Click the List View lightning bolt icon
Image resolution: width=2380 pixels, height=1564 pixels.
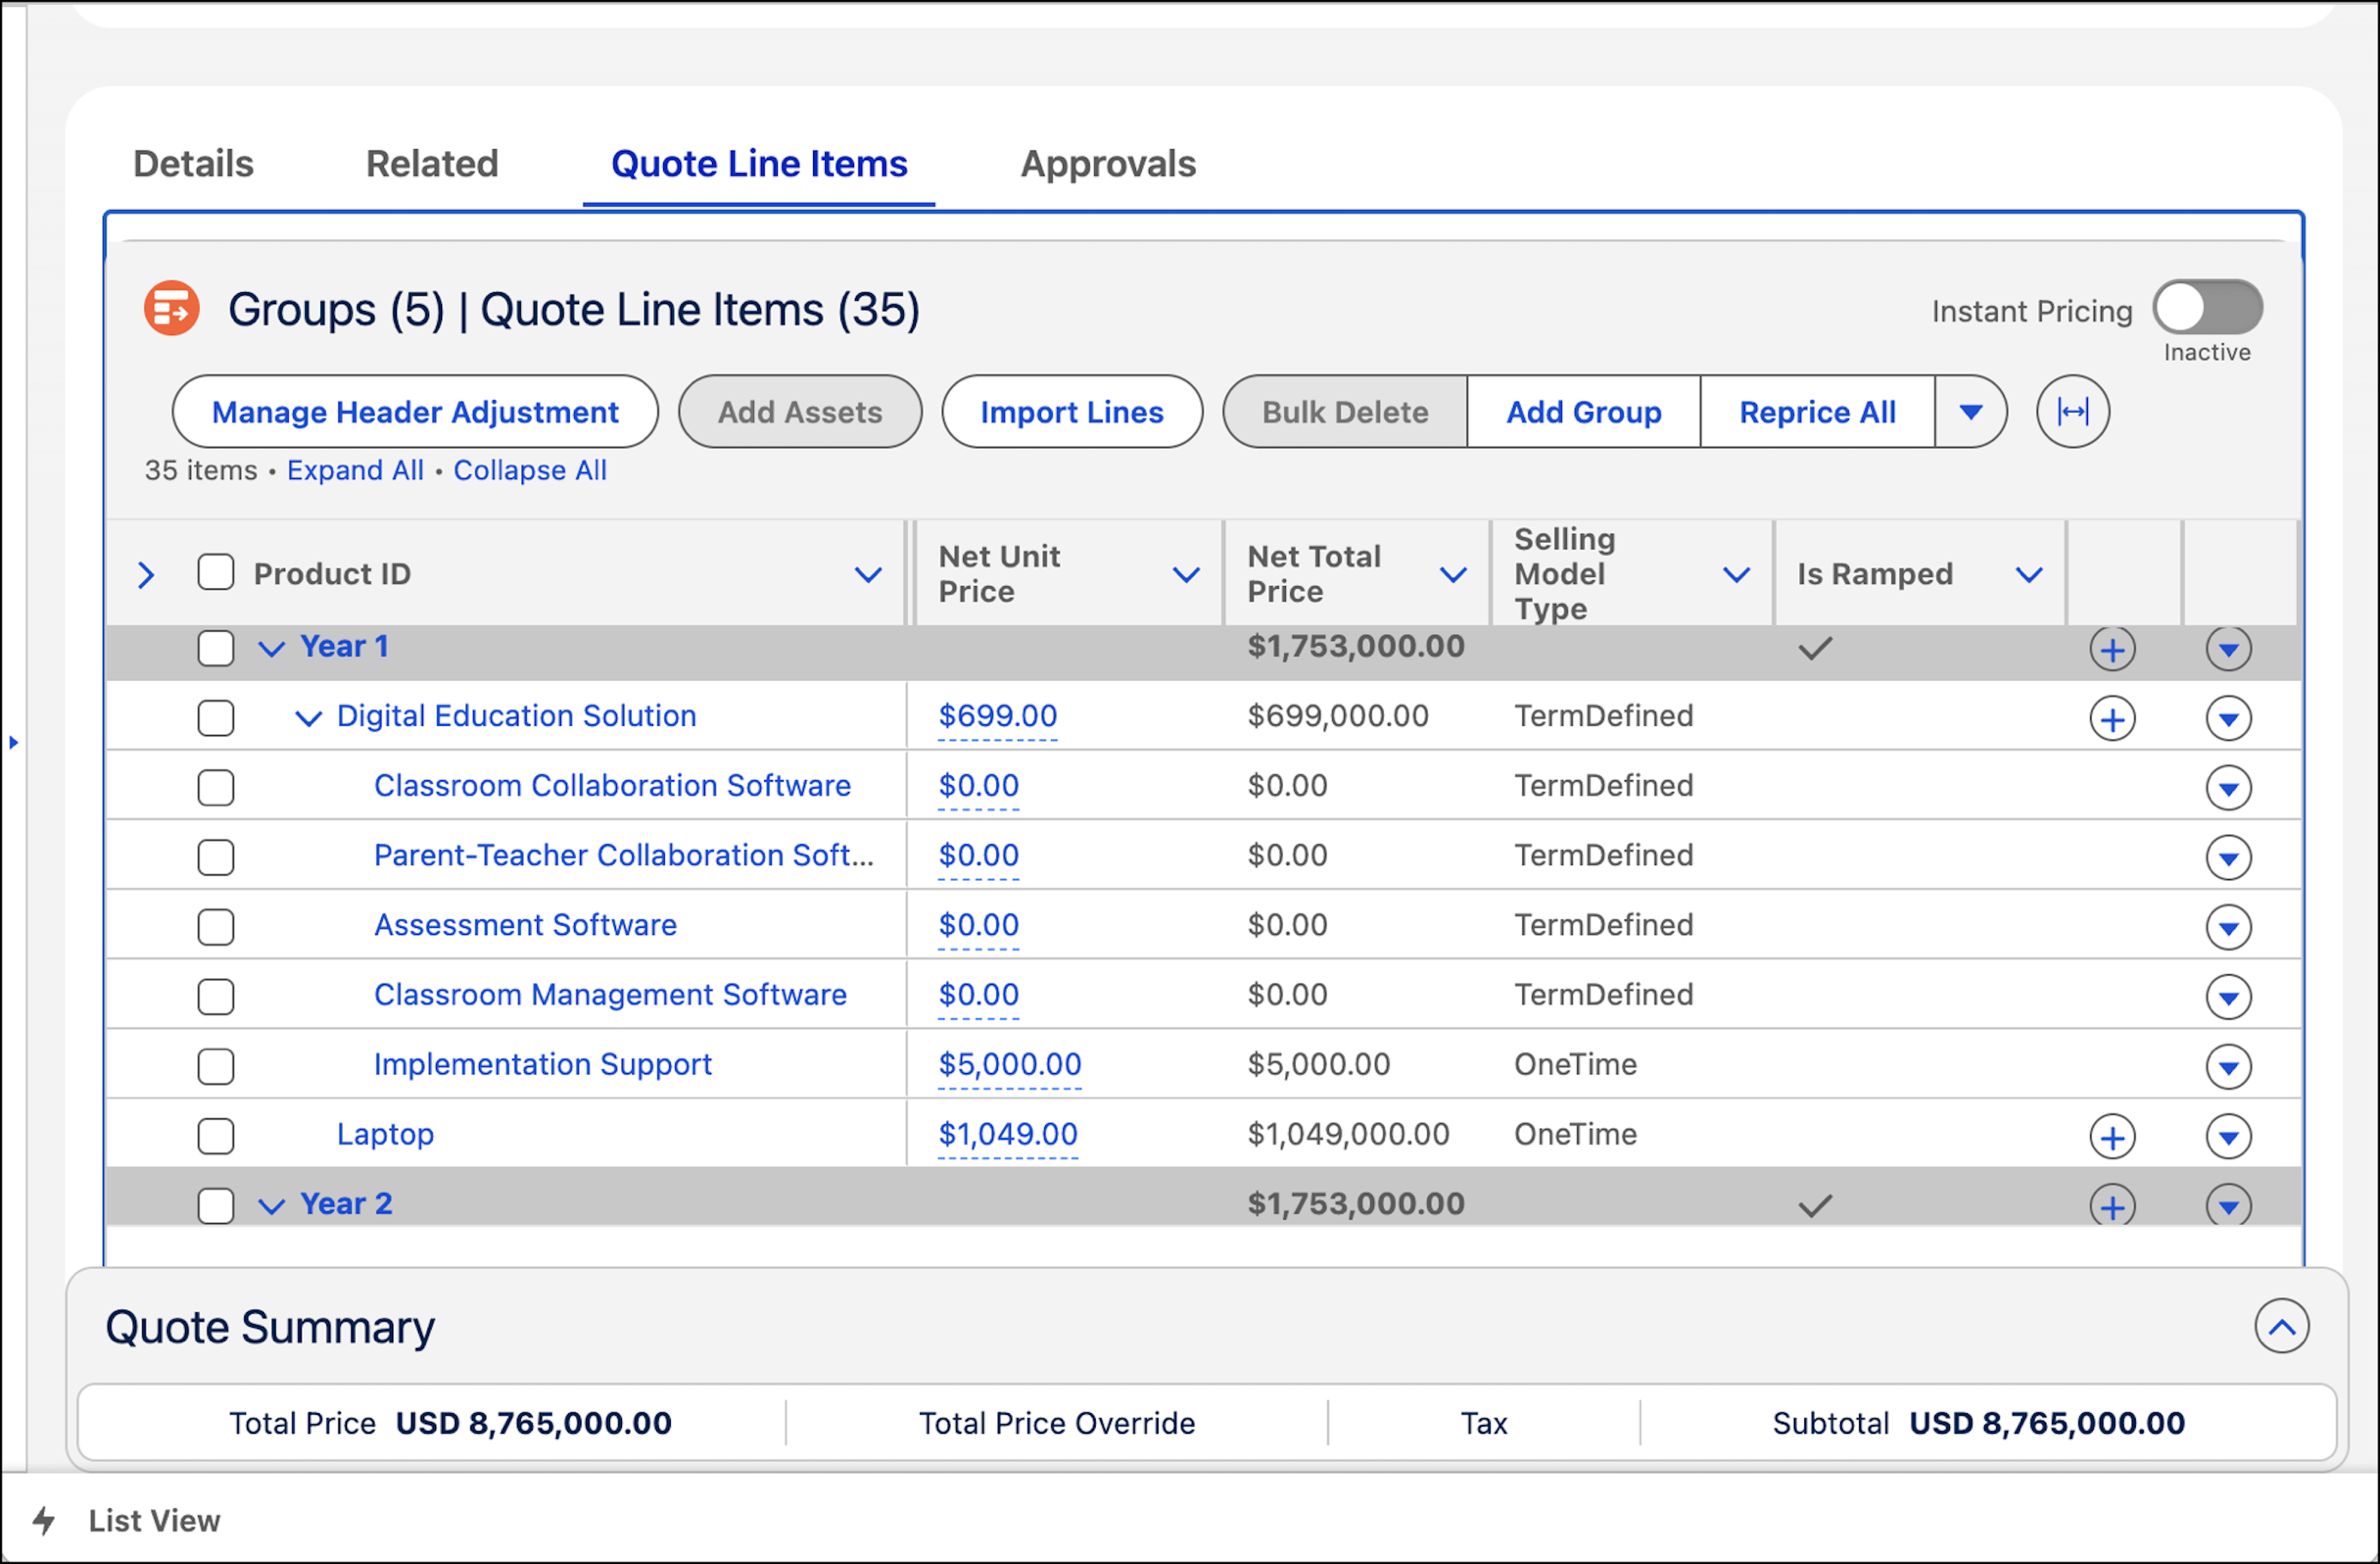click(x=43, y=1520)
